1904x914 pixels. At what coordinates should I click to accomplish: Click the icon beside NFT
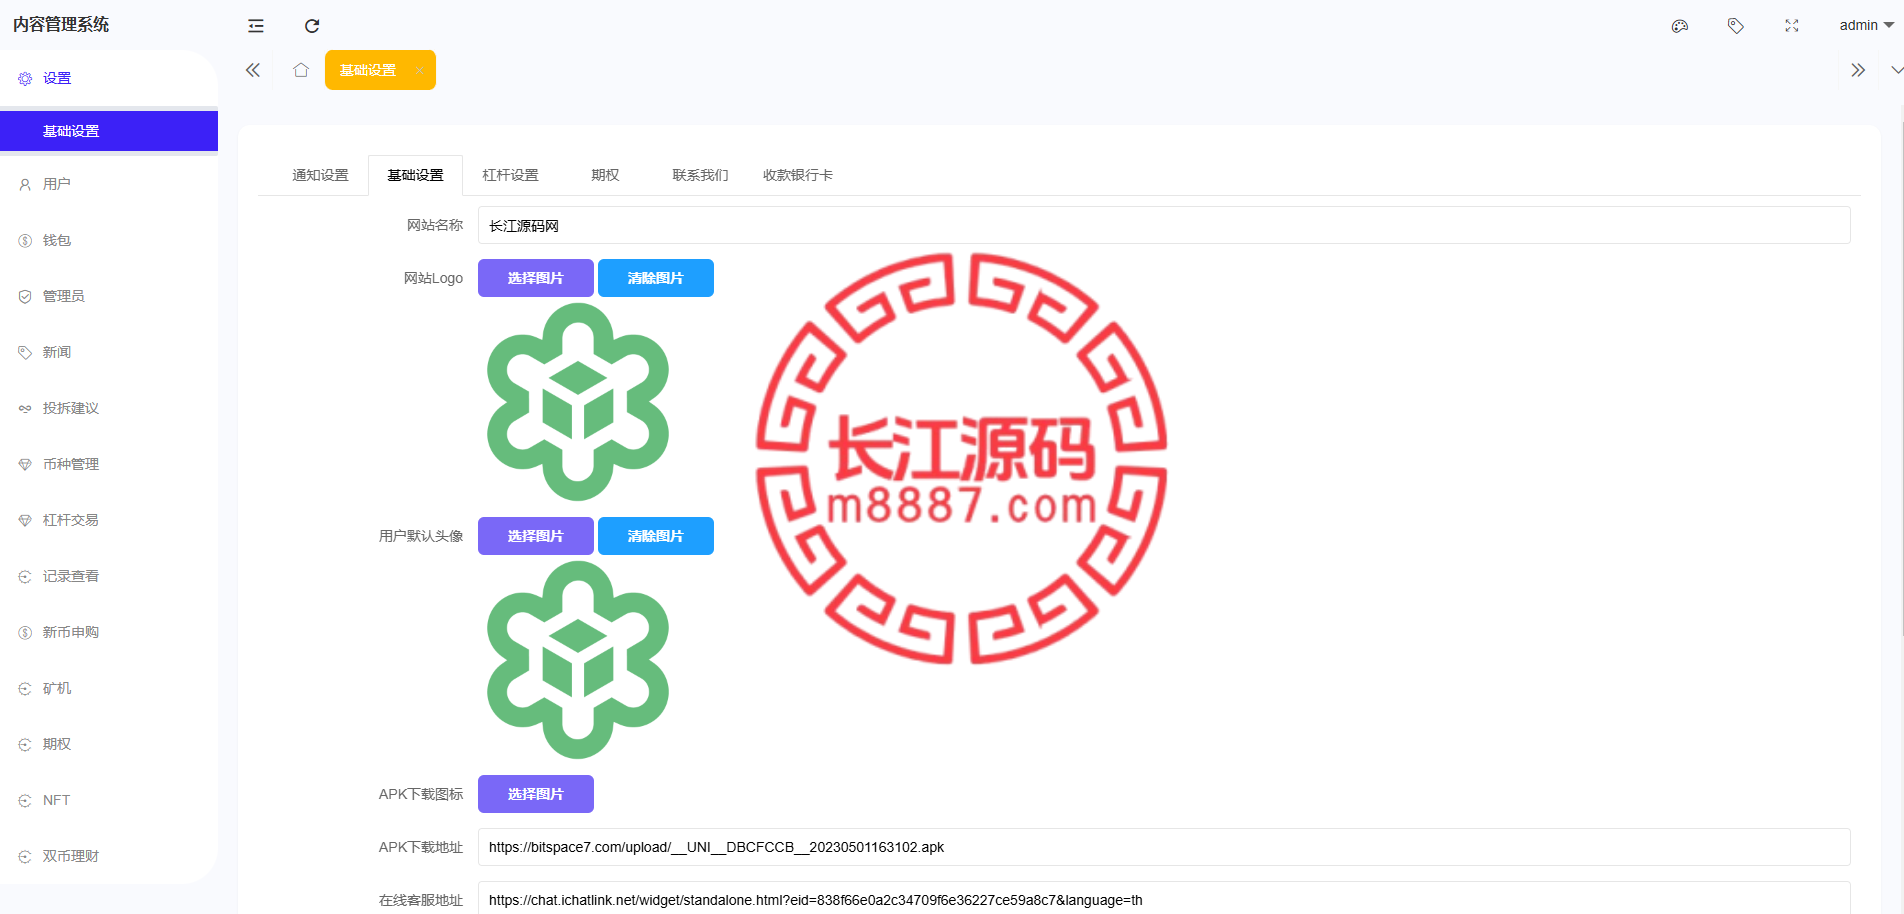(x=25, y=800)
